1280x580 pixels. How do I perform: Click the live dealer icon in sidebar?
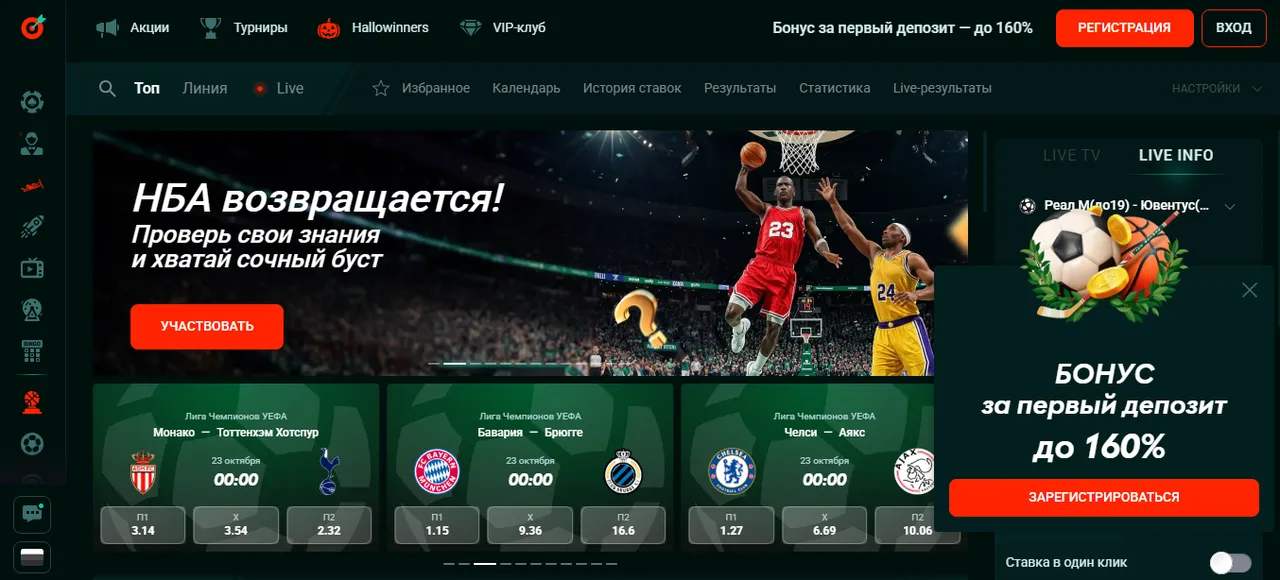coord(31,143)
